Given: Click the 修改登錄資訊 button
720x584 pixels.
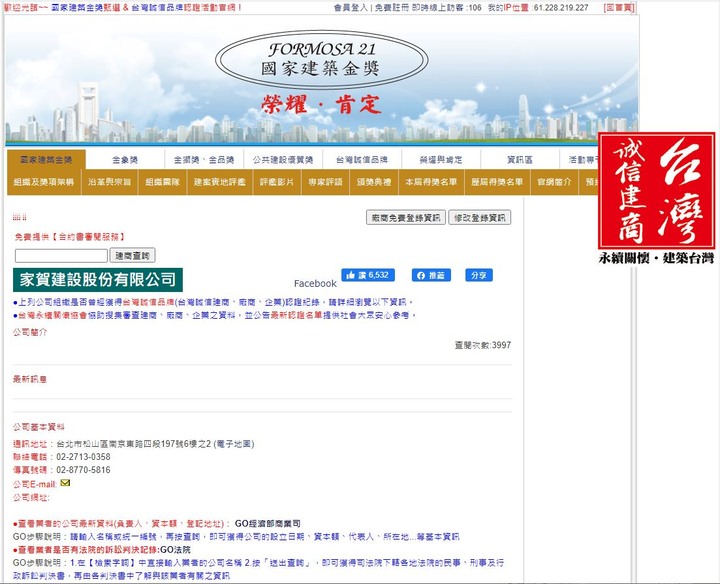Looking at the screenshot, I should tap(479, 218).
